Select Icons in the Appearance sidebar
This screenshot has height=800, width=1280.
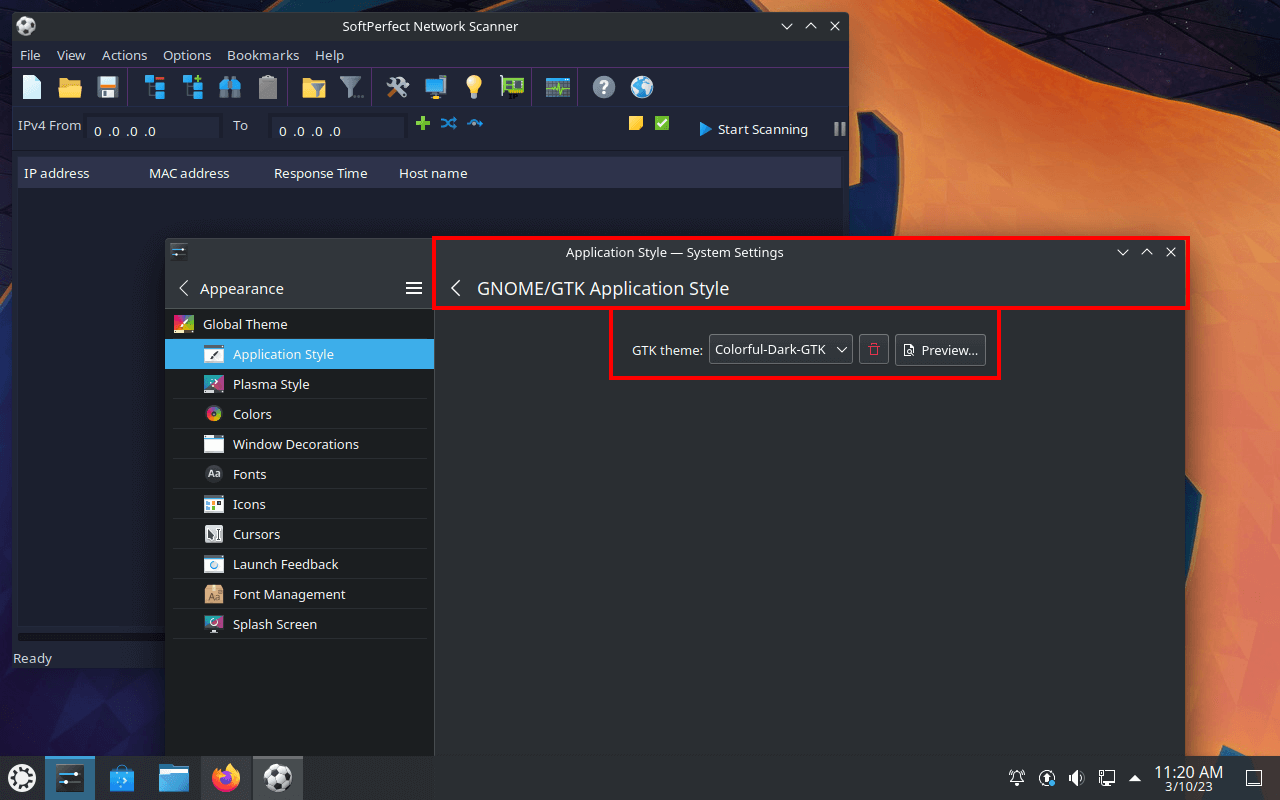[299, 504]
